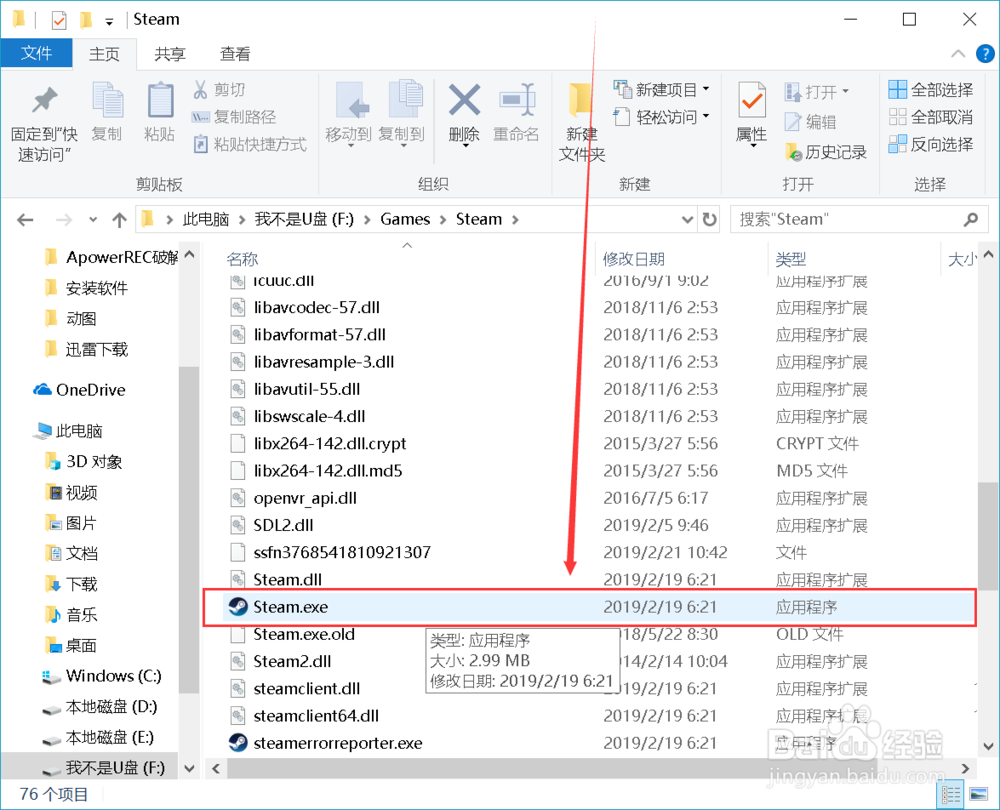The width and height of the screenshot is (1000, 810).
Task: Open the File (文件) tab
Action: (x=36, y=54)
